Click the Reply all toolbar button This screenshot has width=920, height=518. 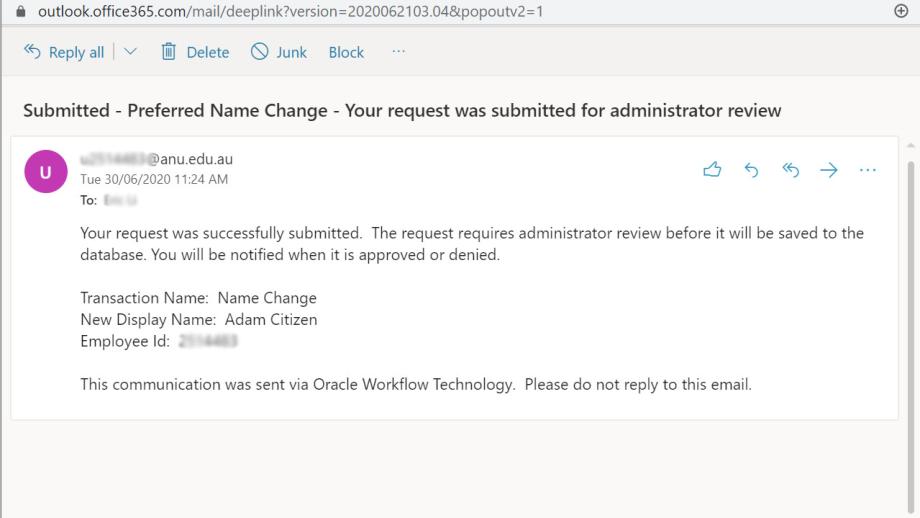point(64,52)
